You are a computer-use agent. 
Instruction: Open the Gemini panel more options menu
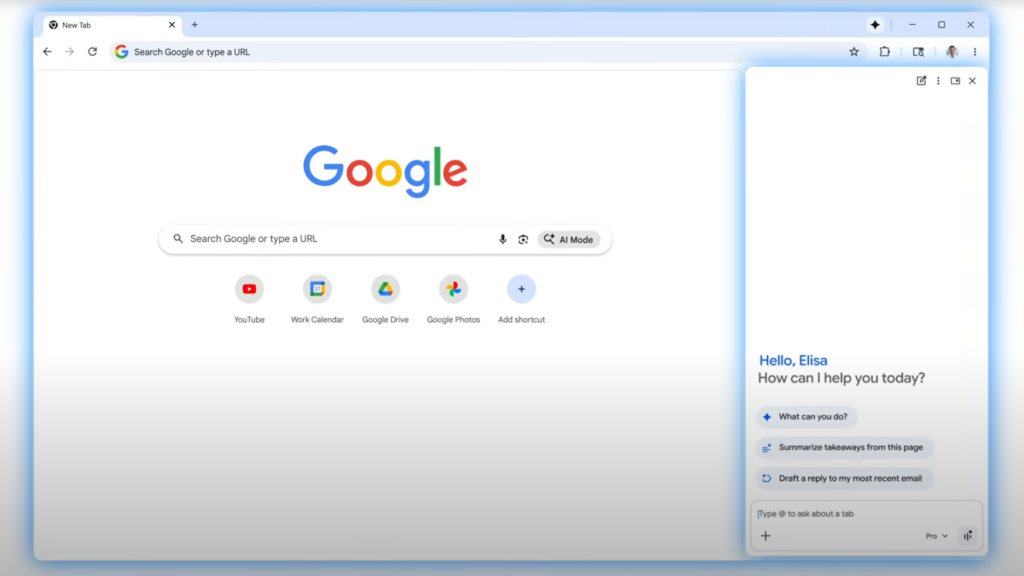tap(938, 81)
